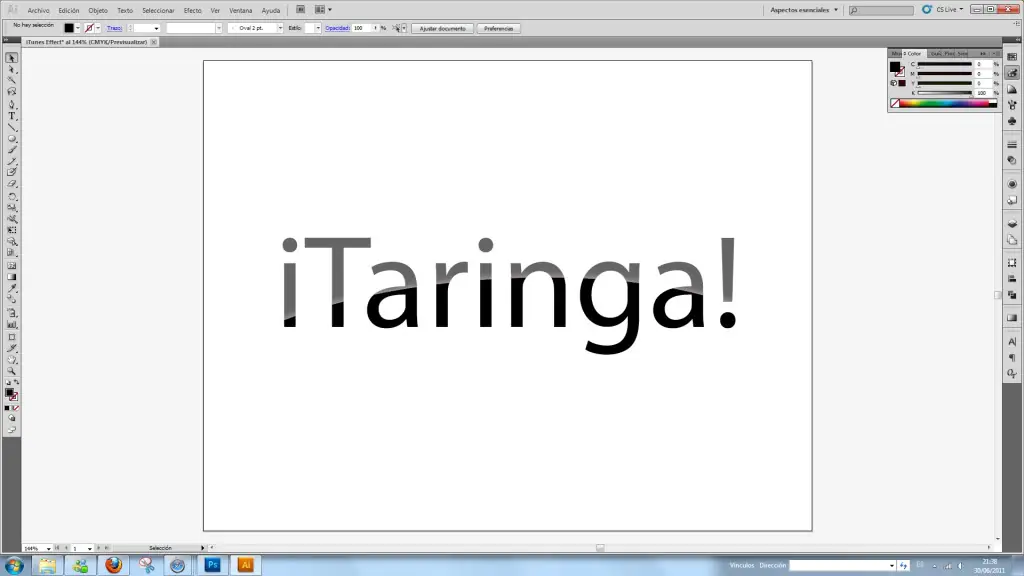
Task: Click the Ajustar documento button
Action: point(442,28)
